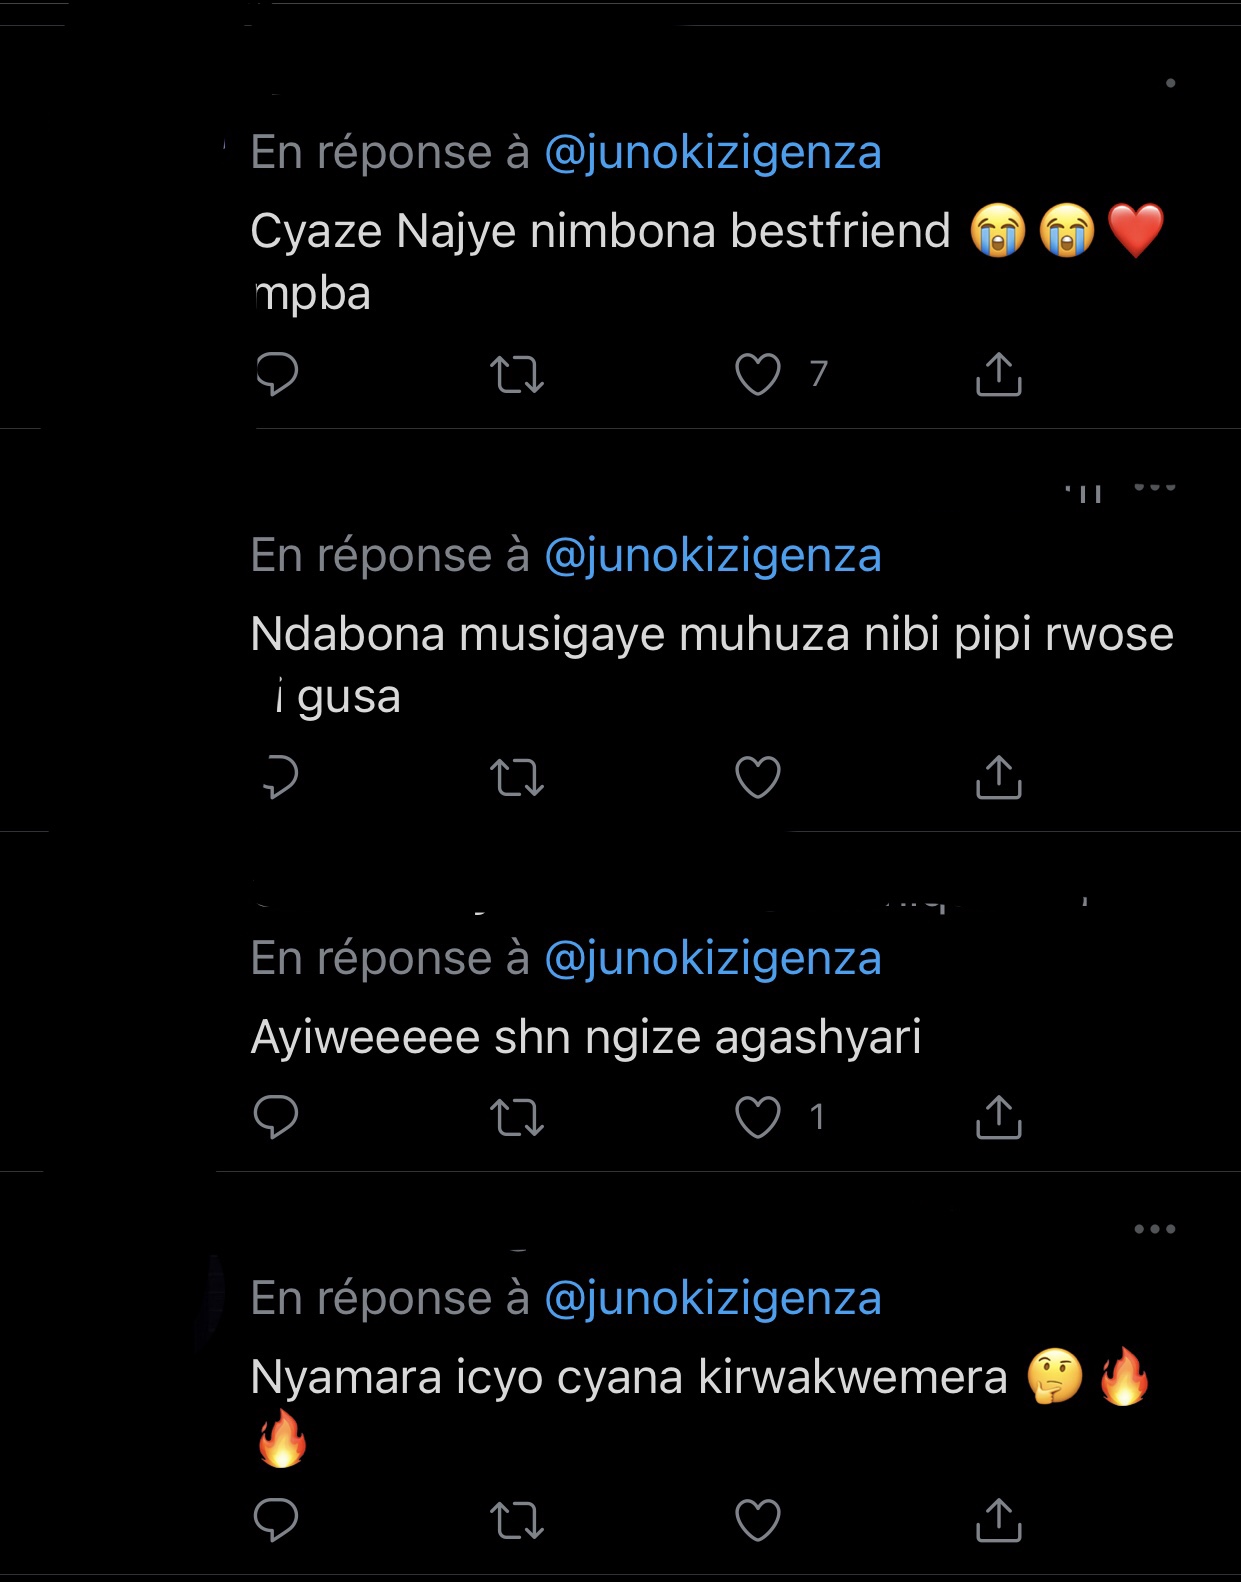The image size is (1241, 1582).
Task: Reply to the 'Nyamara icyo cyana kirwakwemera' tweet
Action: coord(276,1520)
